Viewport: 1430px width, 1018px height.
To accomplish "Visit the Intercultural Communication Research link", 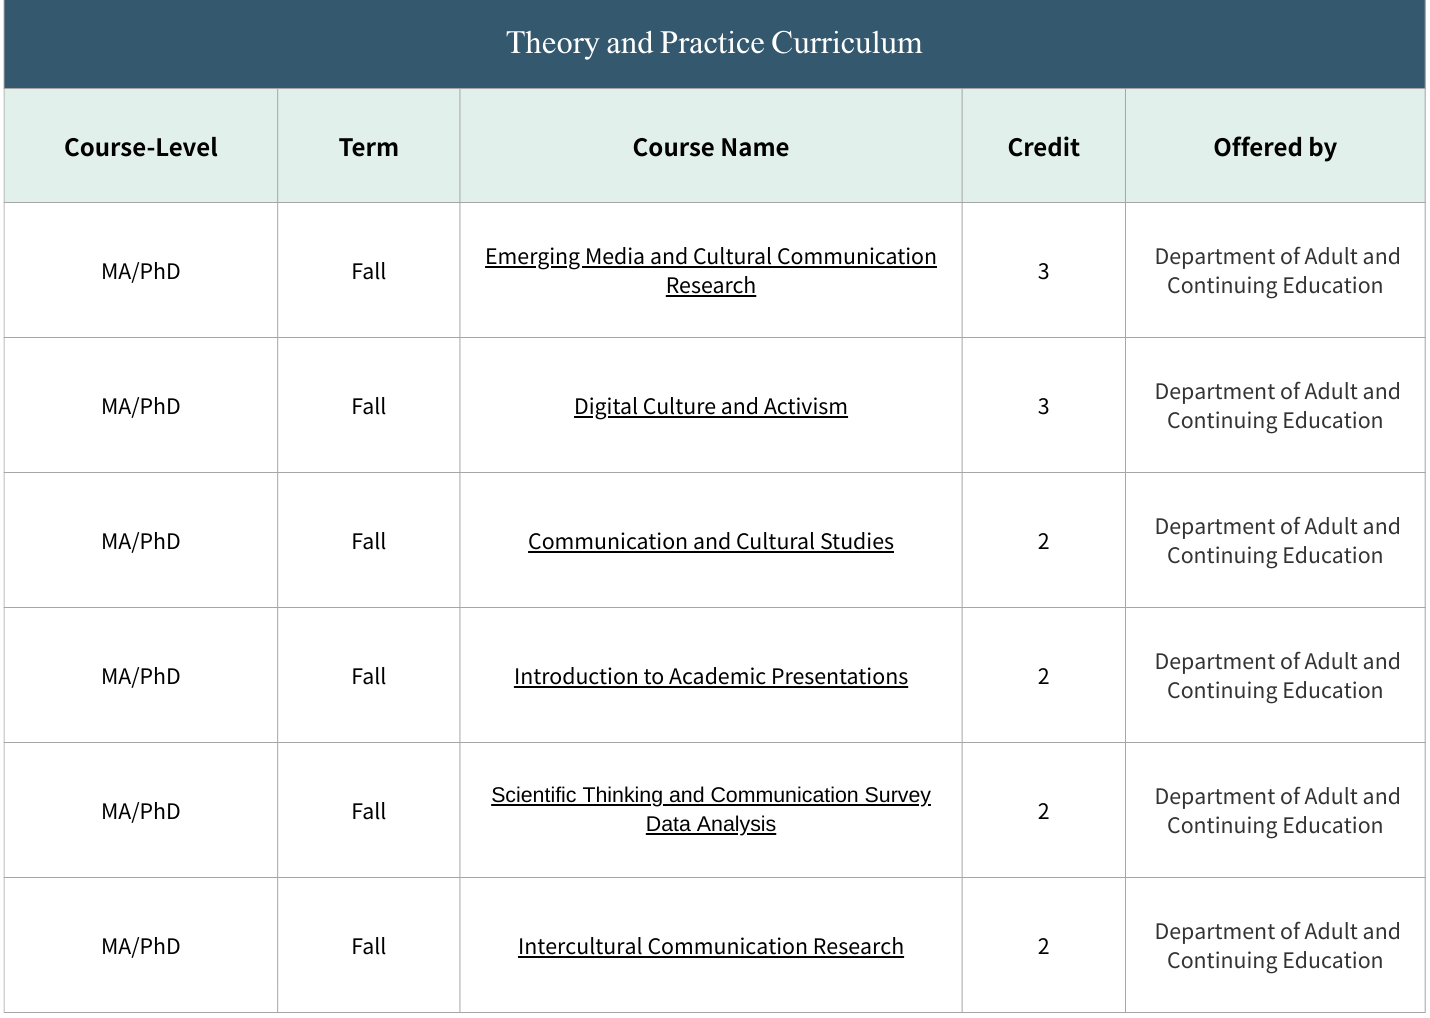I will pos(710,947).
